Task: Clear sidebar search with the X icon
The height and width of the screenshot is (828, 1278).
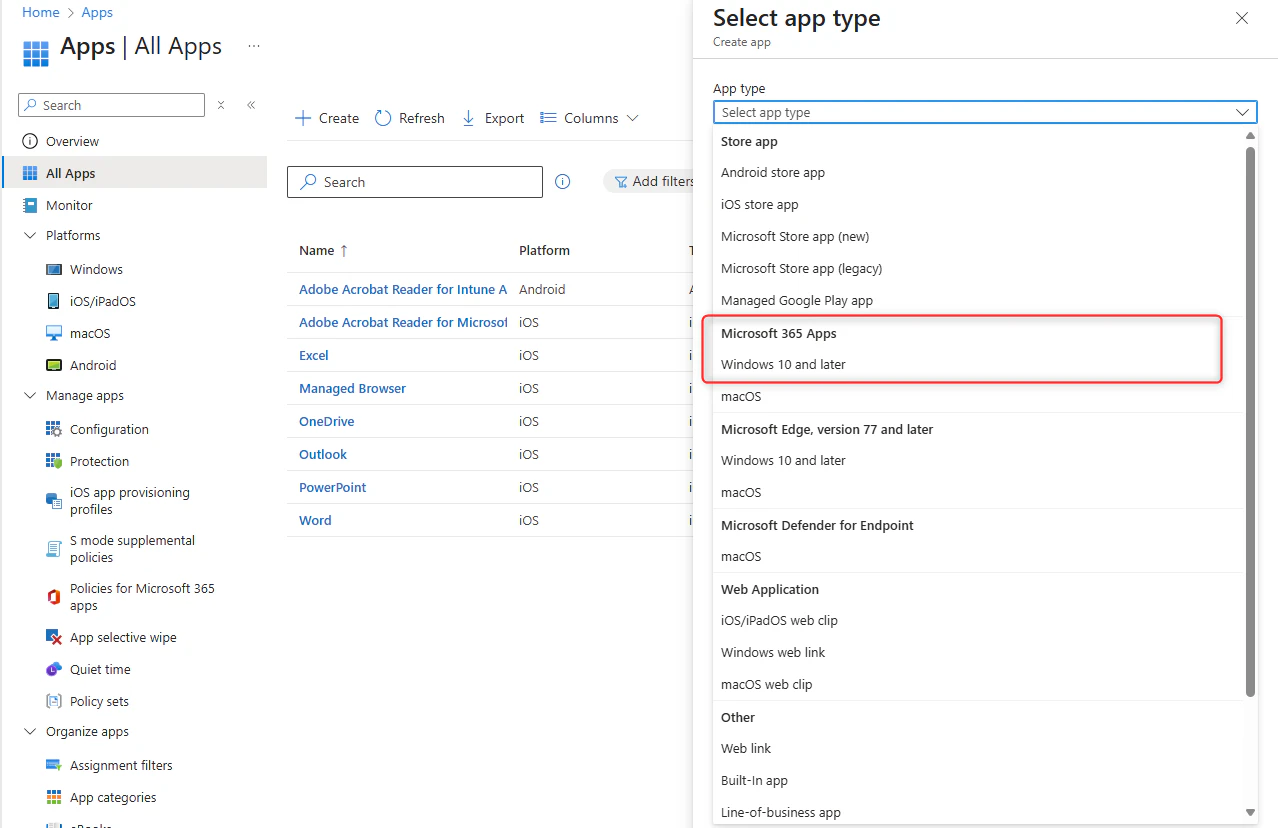Action: (221, 105)
